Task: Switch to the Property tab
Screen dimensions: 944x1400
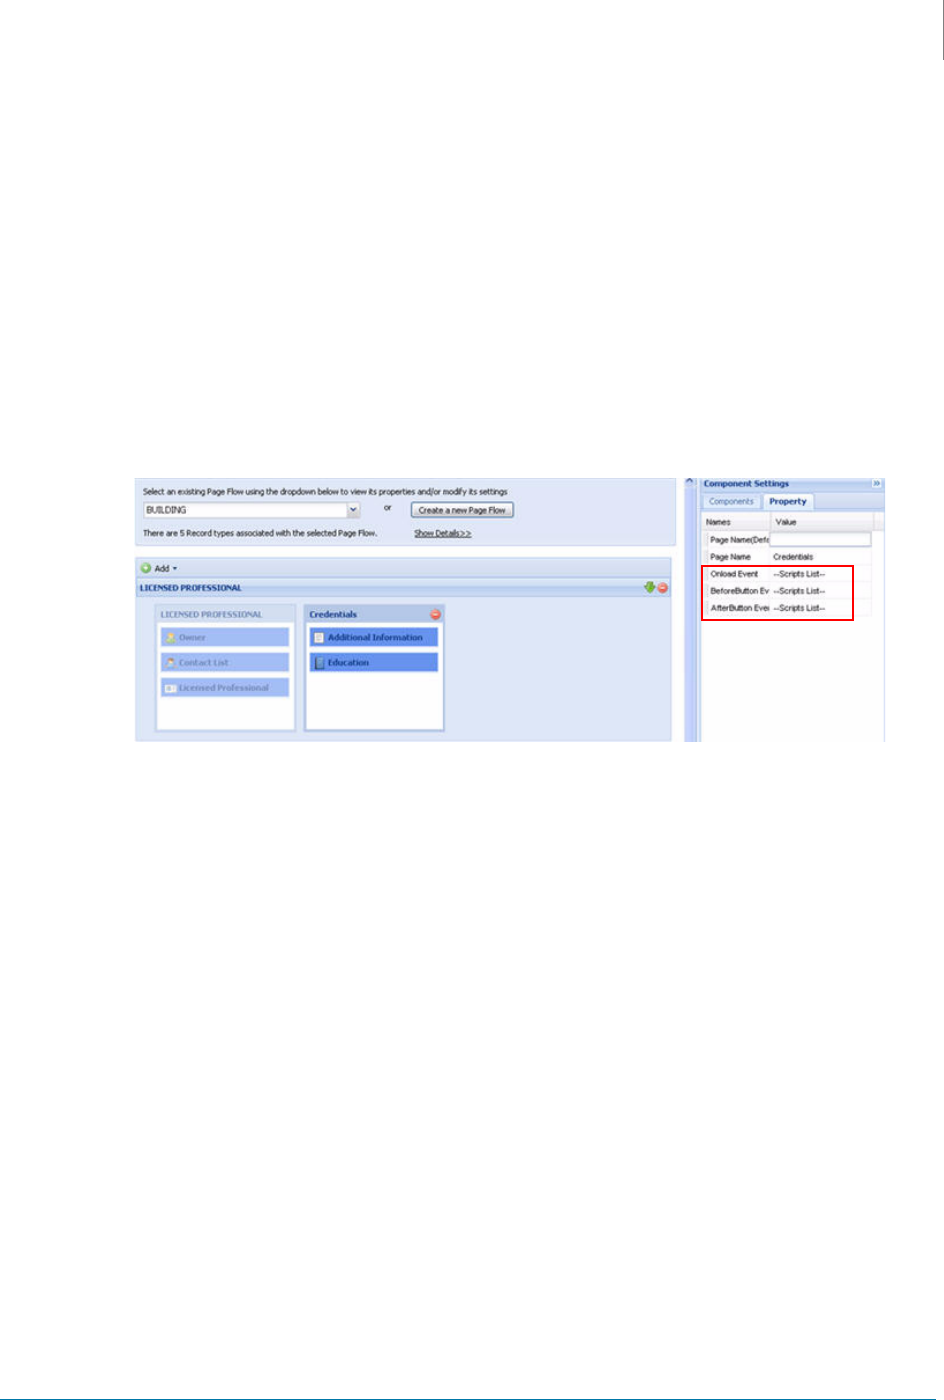Action: 788,501
